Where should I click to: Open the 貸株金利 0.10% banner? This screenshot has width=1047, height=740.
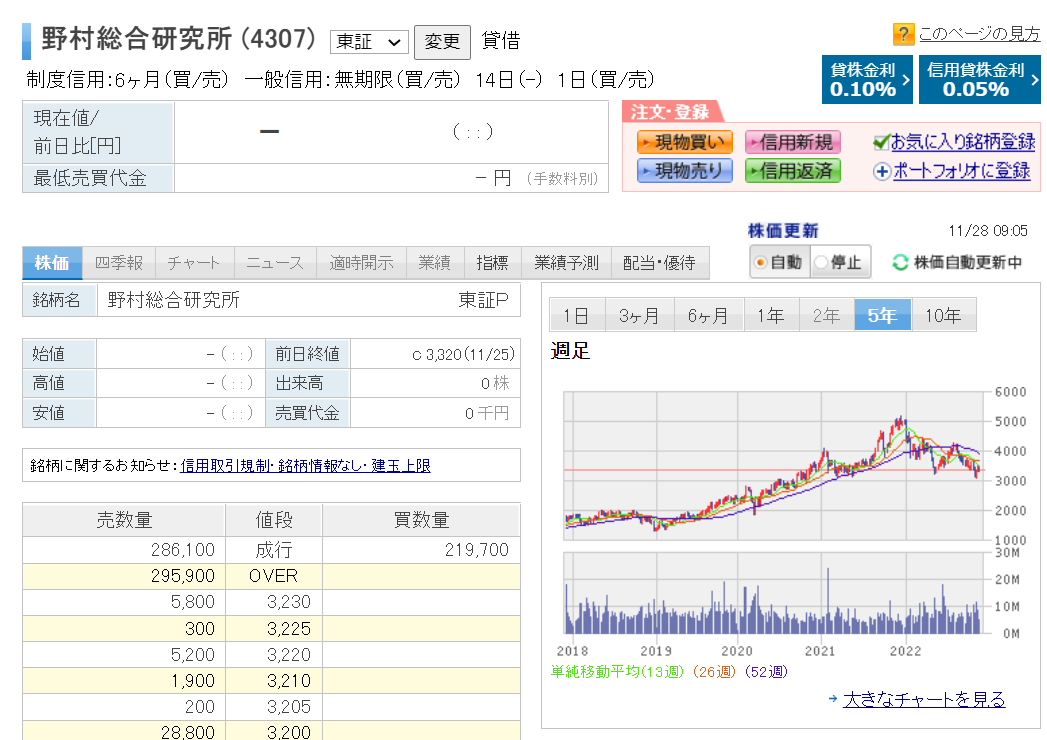click(x=867, y=79)
